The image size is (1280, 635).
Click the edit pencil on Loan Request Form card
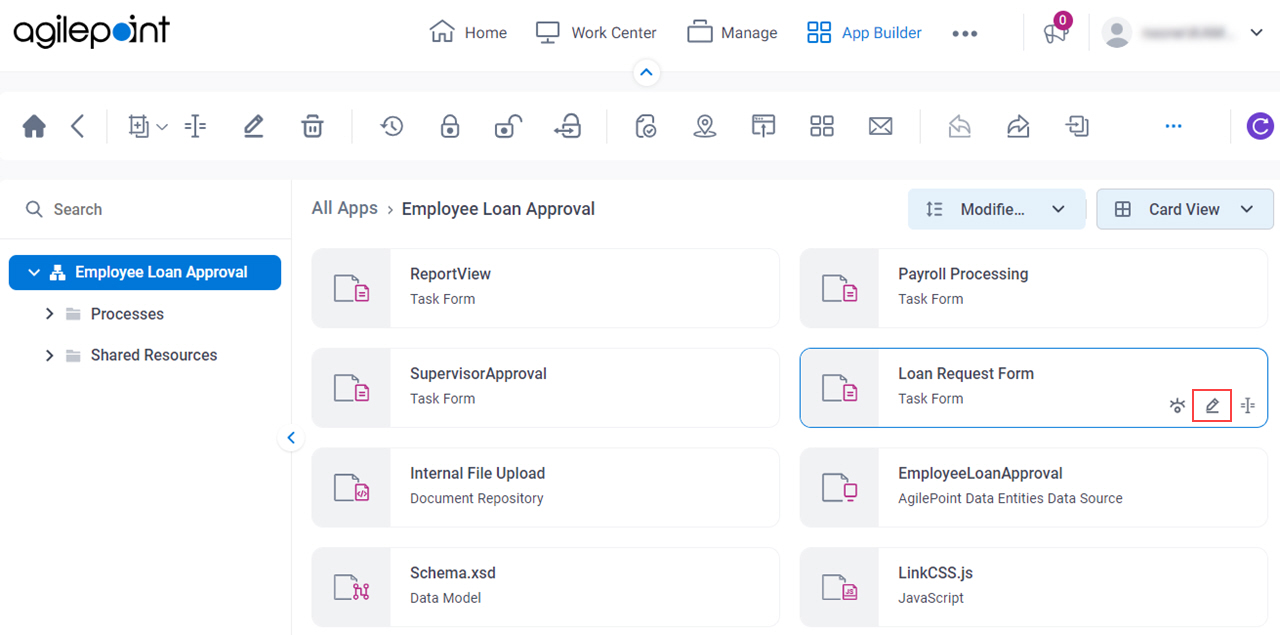[1212, 405]
